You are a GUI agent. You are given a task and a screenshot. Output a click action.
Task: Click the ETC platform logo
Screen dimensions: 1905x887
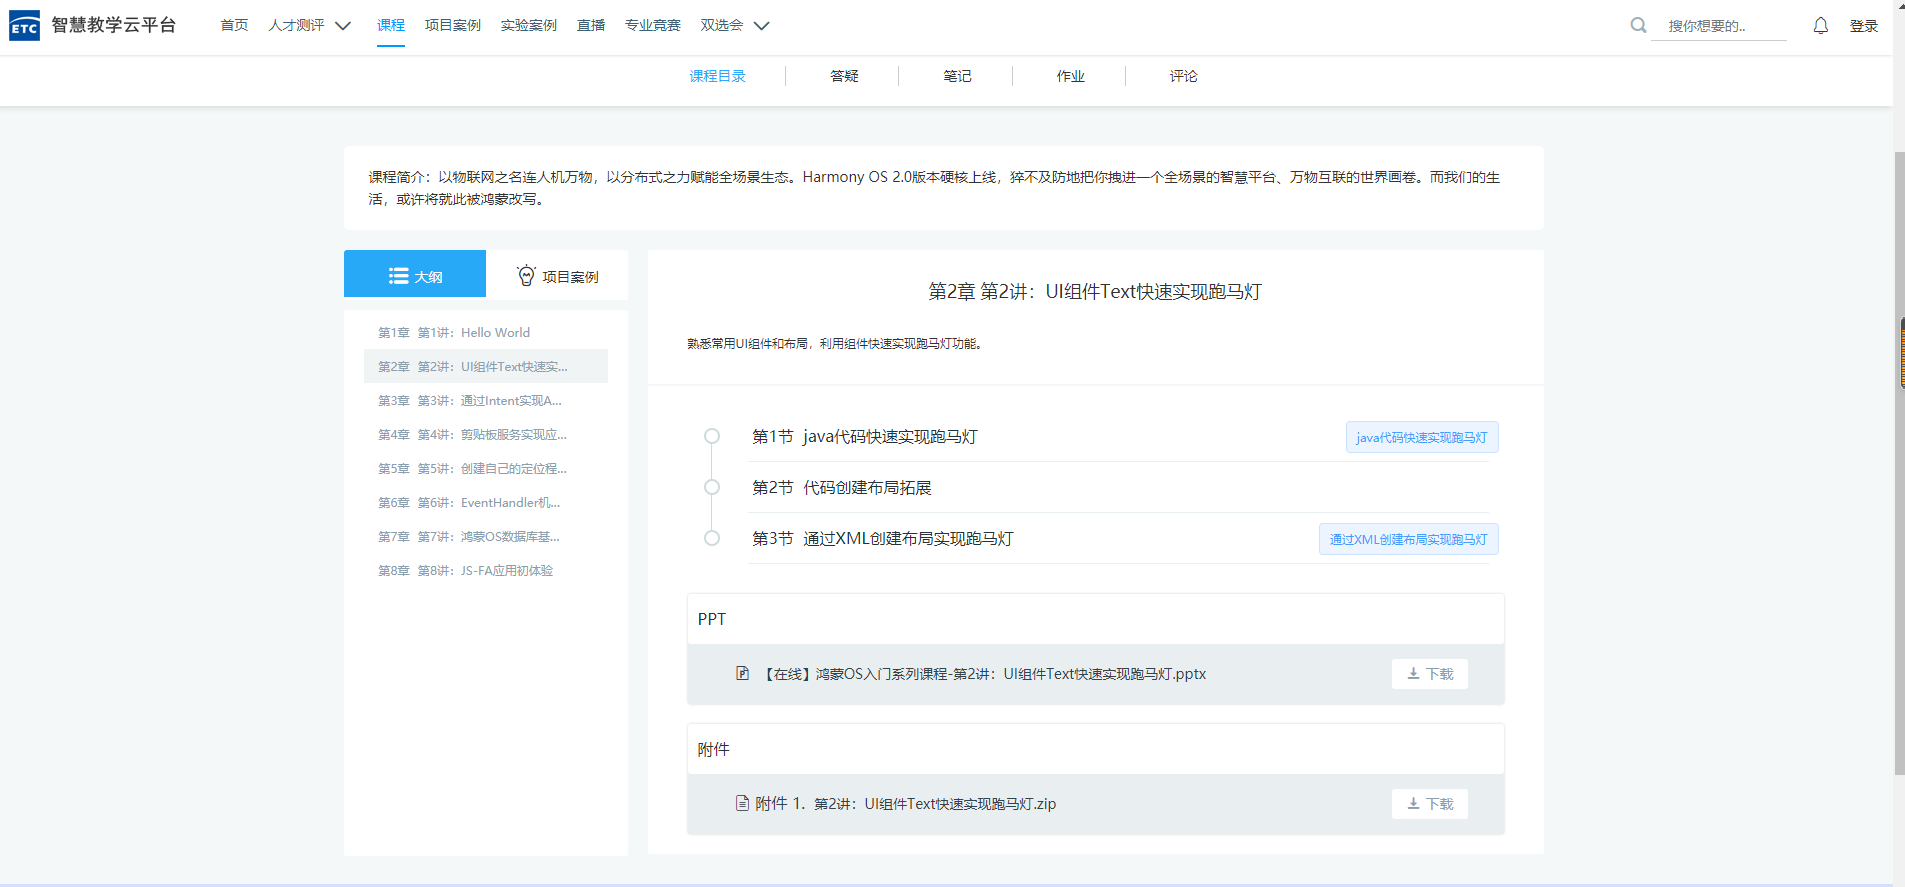coord(25,25)
